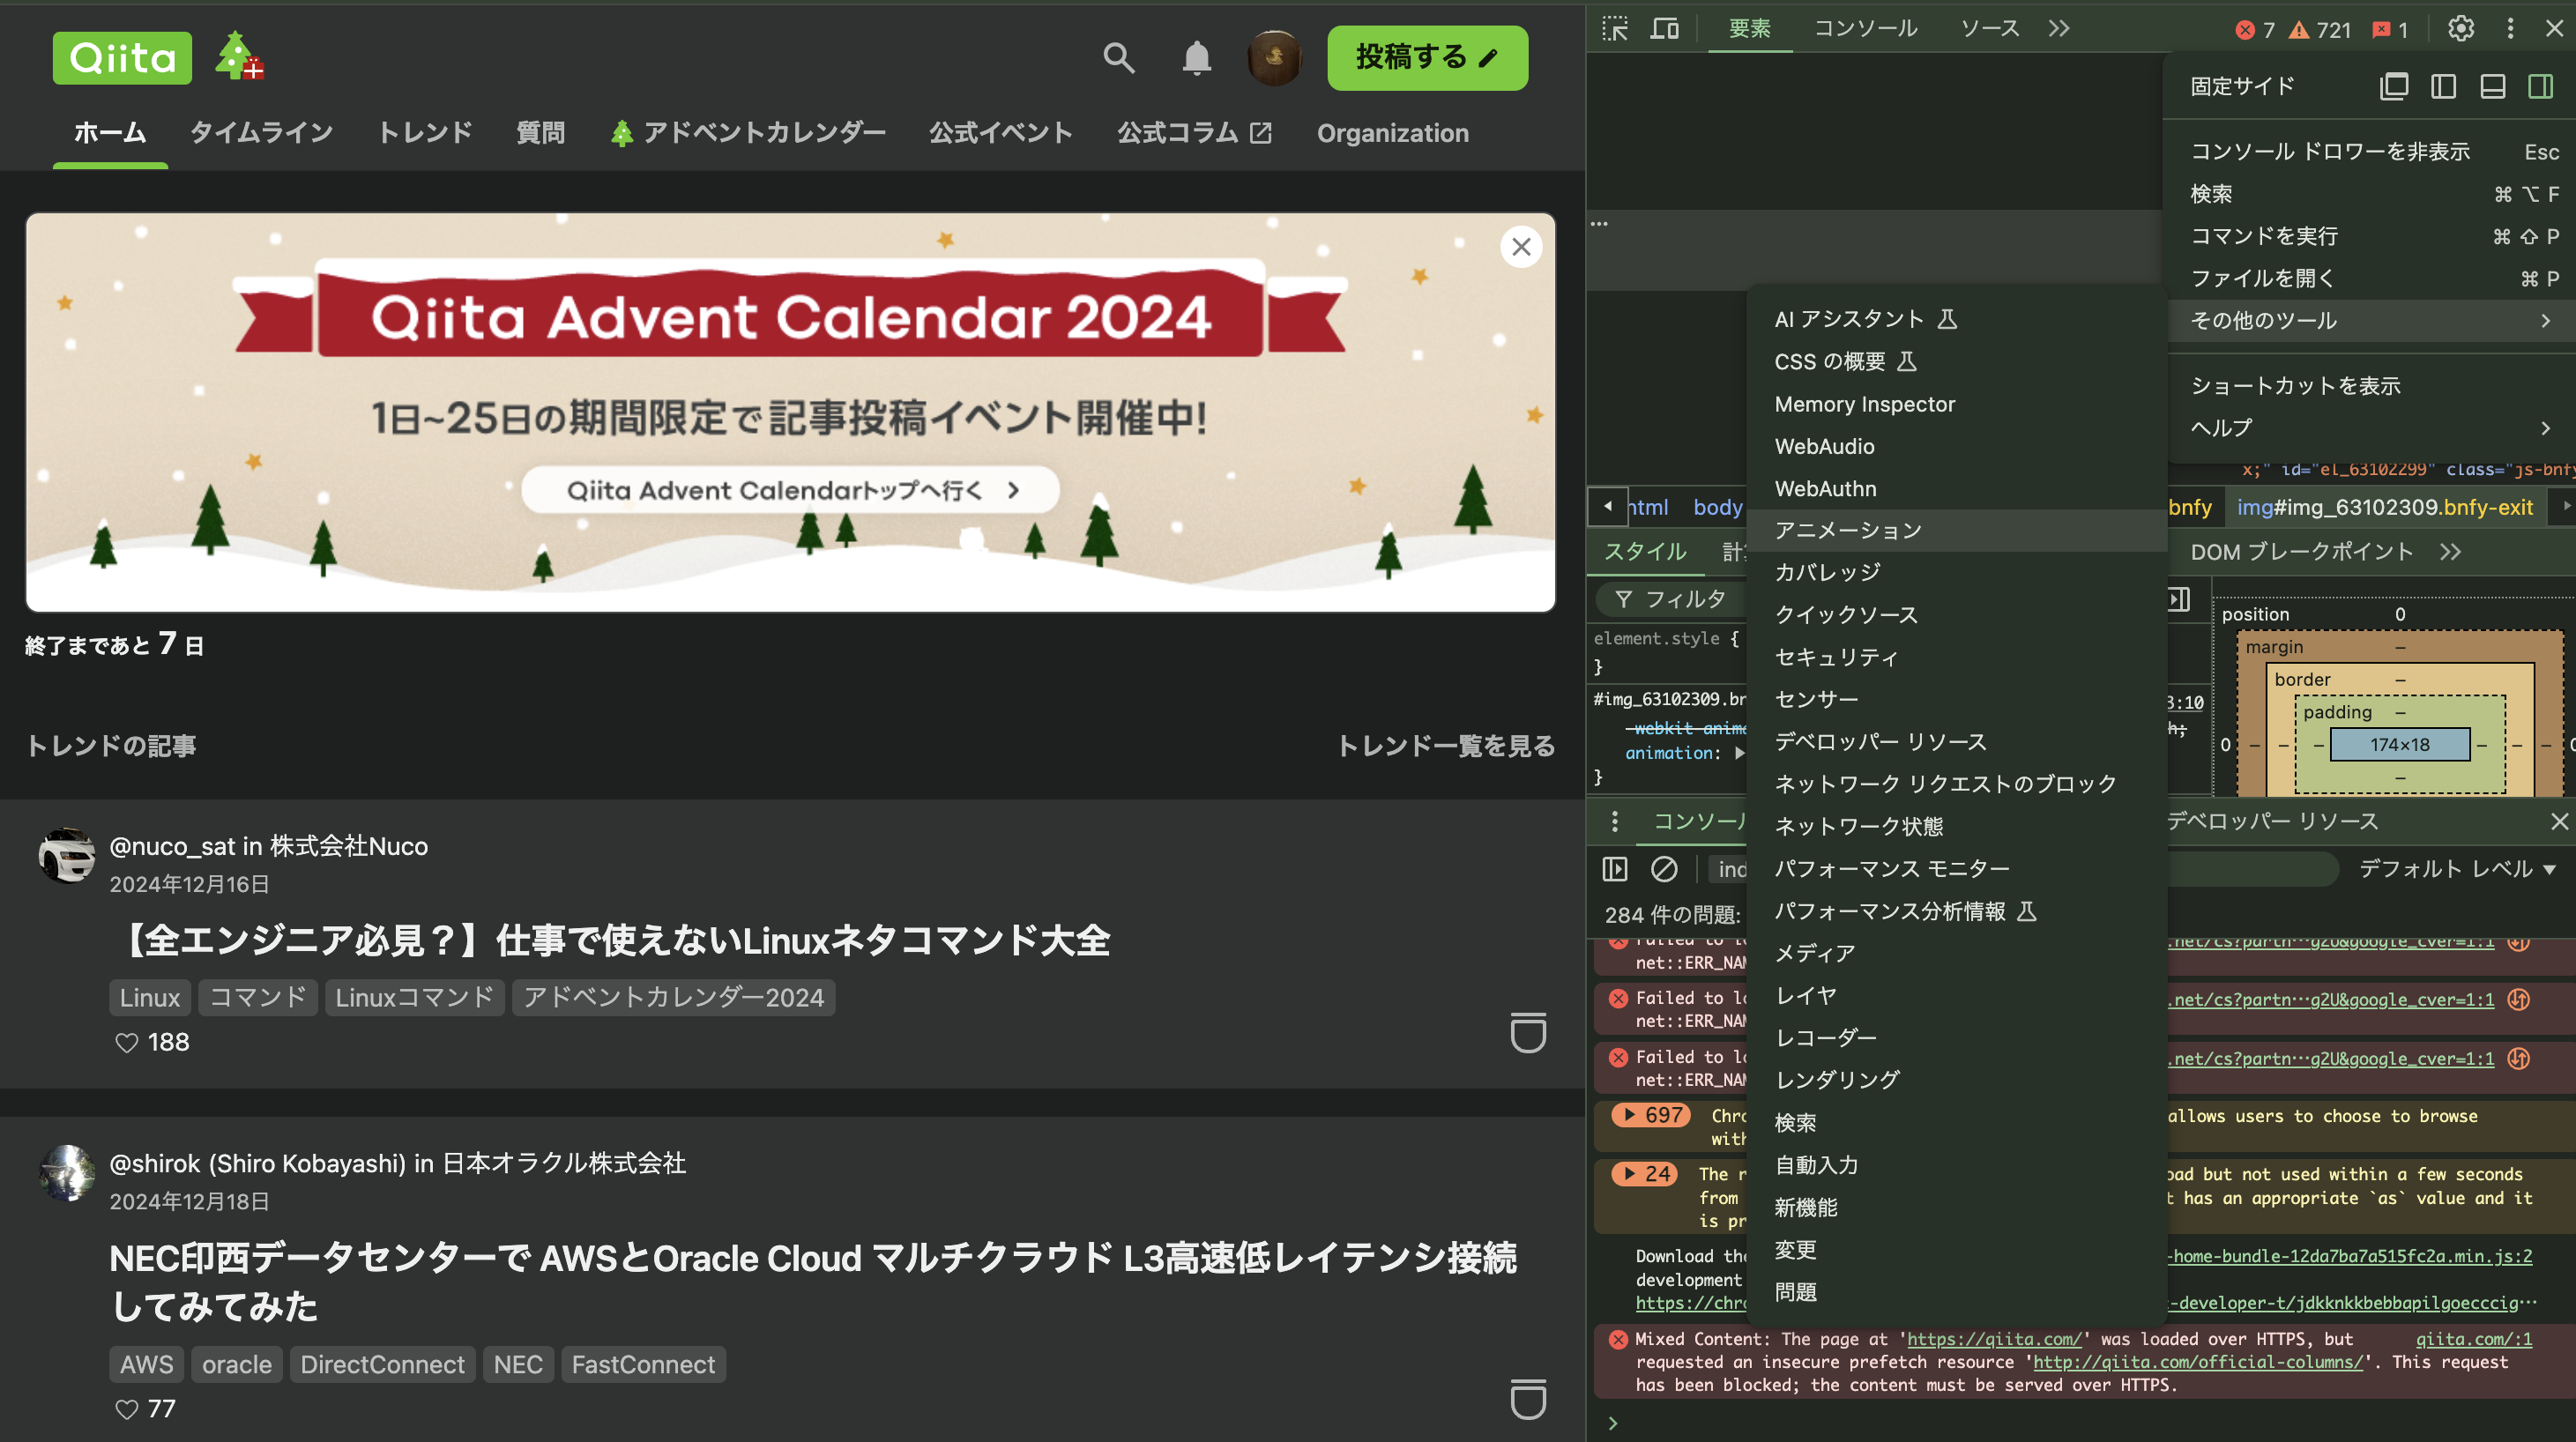Click the 投稿する button
Screen dimensions: 2576x1442
tap(1427, 58)
